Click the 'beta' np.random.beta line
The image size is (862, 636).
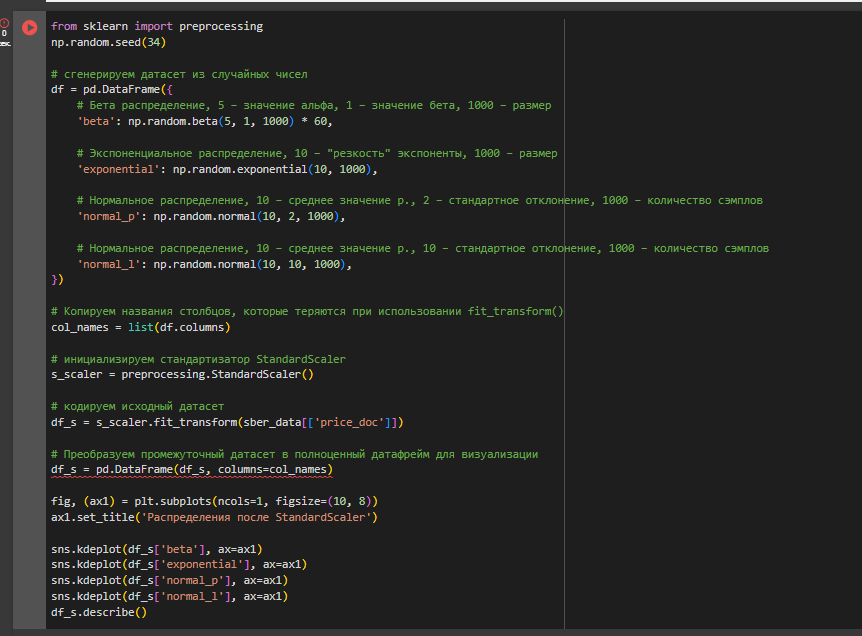point(205,121)
